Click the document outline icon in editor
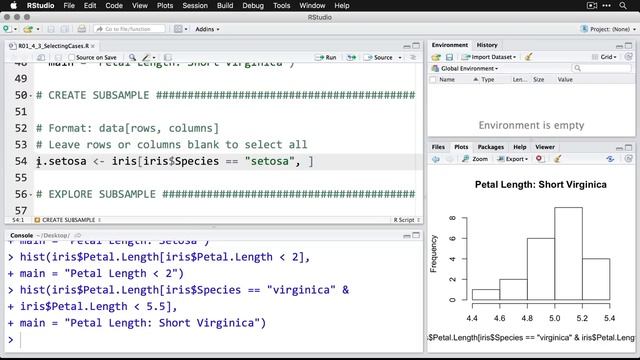640x360 pixels. pyautogui.click(x=413, y=58)
